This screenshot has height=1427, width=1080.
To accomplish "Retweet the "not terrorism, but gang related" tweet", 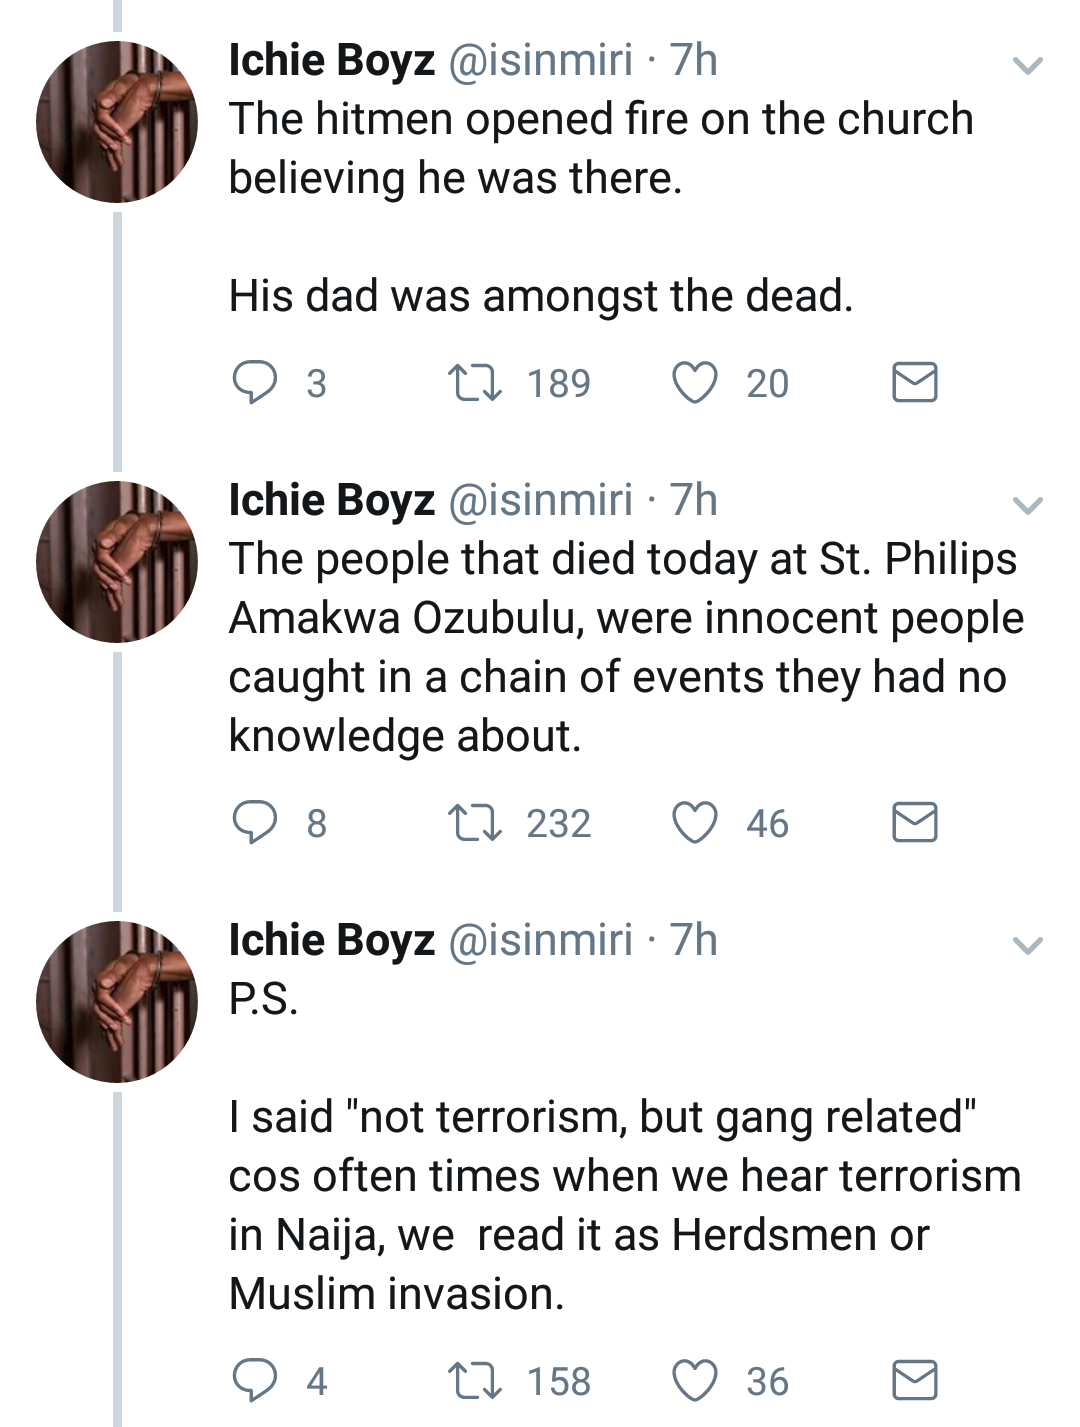I will pyautogui.click(x=475, y=1381).
